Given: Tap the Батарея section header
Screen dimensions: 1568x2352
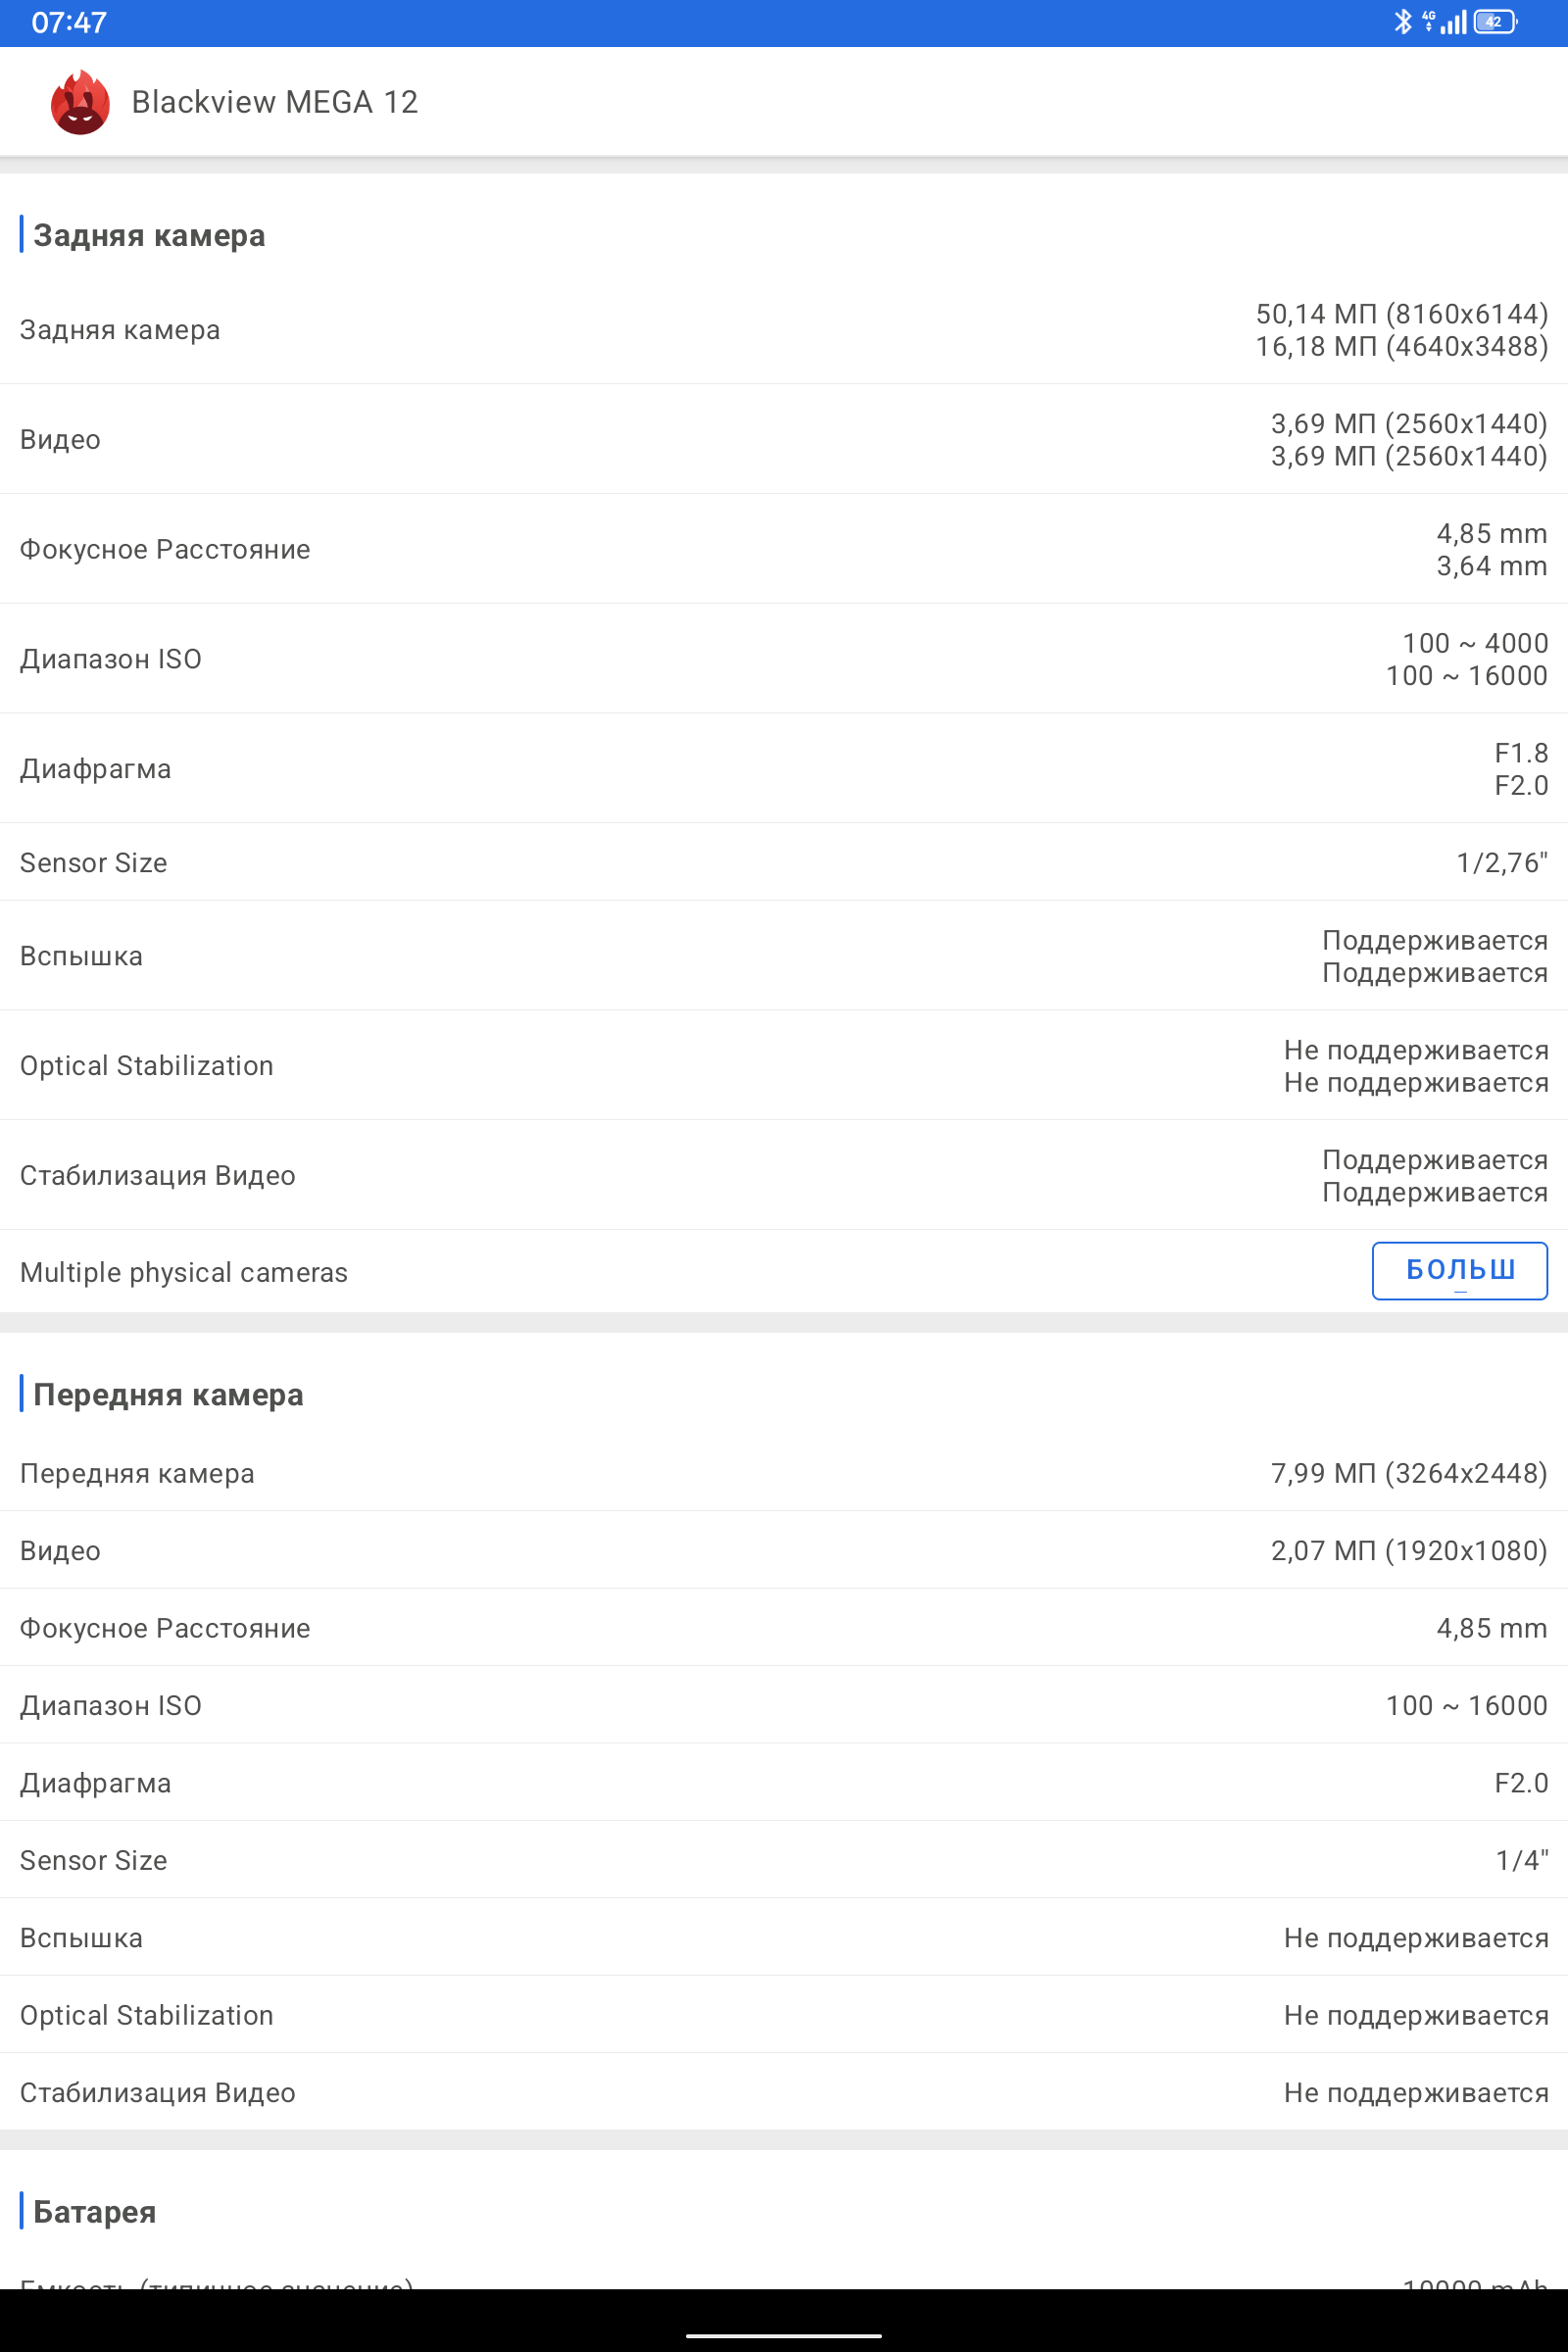Looking at the screenshot, I should (x=95, y=2211).
